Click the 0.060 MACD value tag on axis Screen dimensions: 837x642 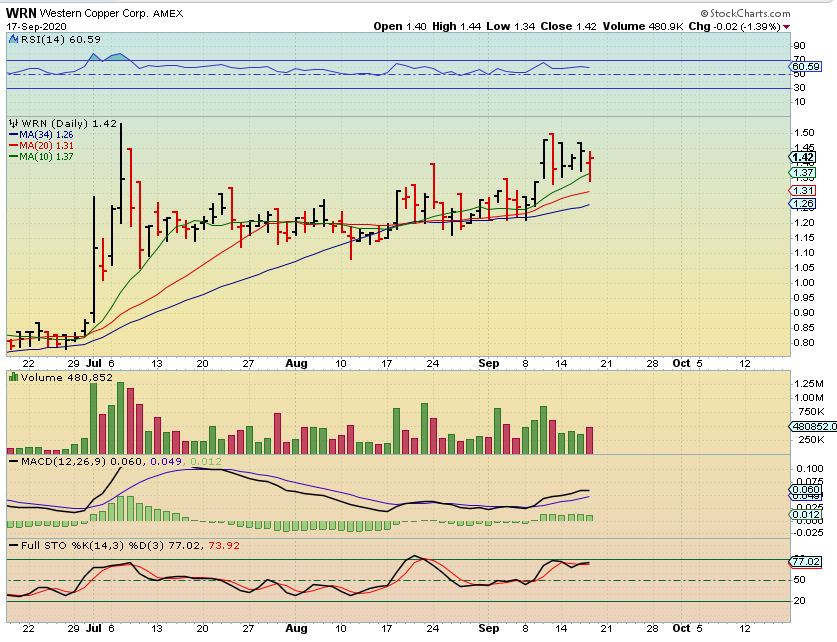806,489
